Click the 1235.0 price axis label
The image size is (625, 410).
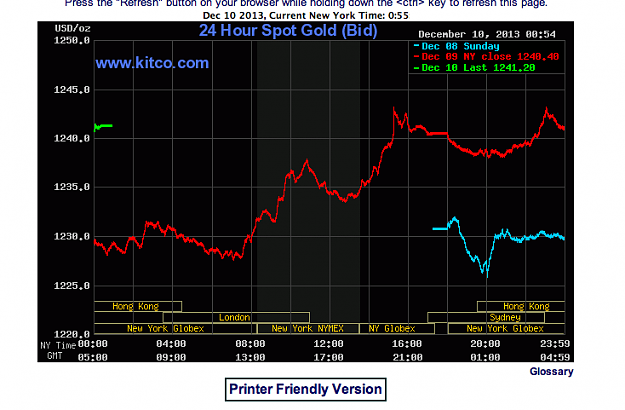pyautogui.click(x=72, y=187)
